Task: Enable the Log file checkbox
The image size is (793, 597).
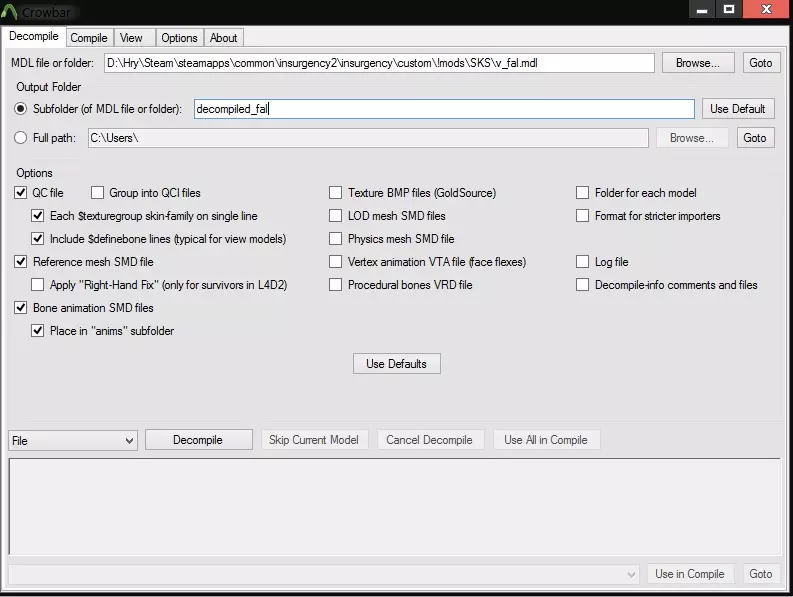Action: pyautogui.click(x=583, y=262)
